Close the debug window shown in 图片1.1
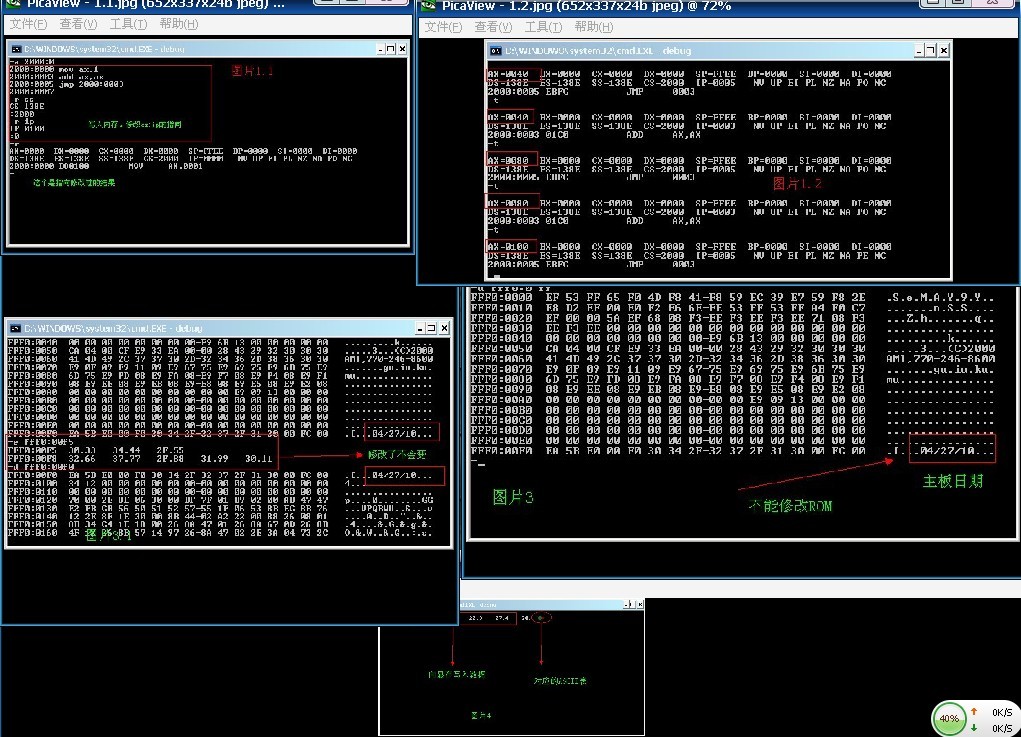Viewport: 1021px width, 737px height. pyautogui.click(x=402, y=49)
